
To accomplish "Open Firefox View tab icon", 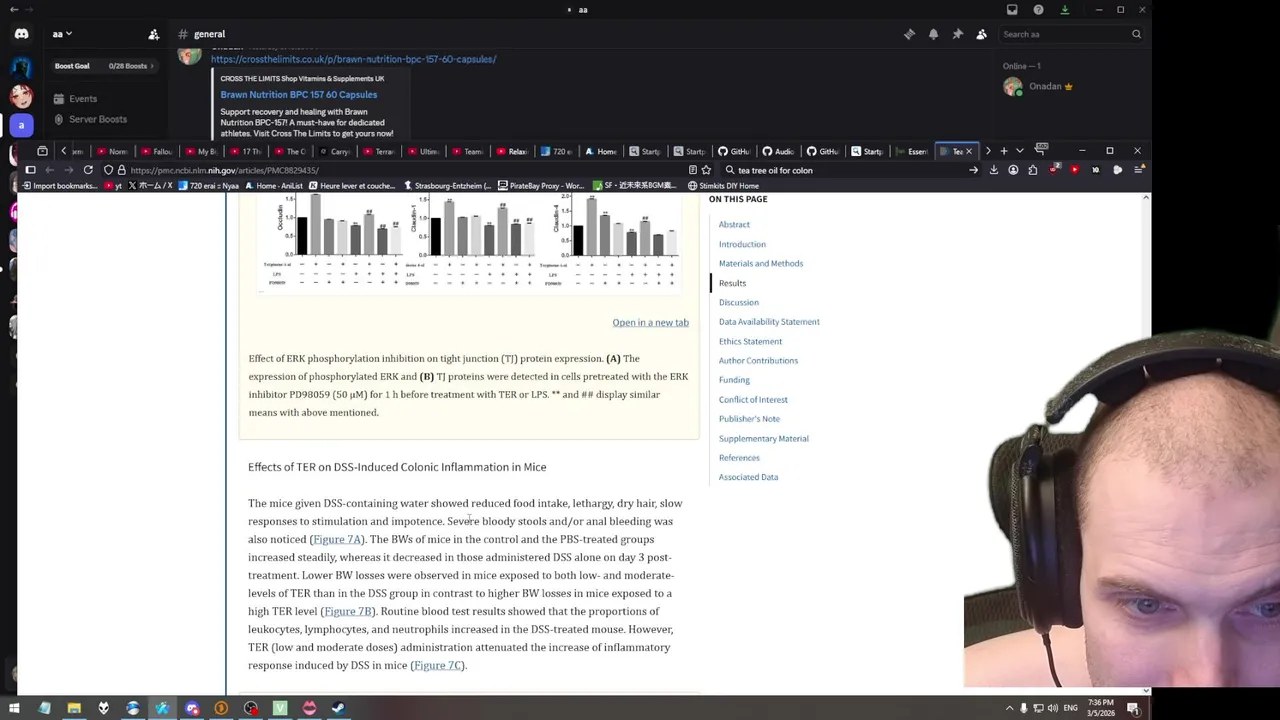I will pyautogui.click(x=42, y=151).
